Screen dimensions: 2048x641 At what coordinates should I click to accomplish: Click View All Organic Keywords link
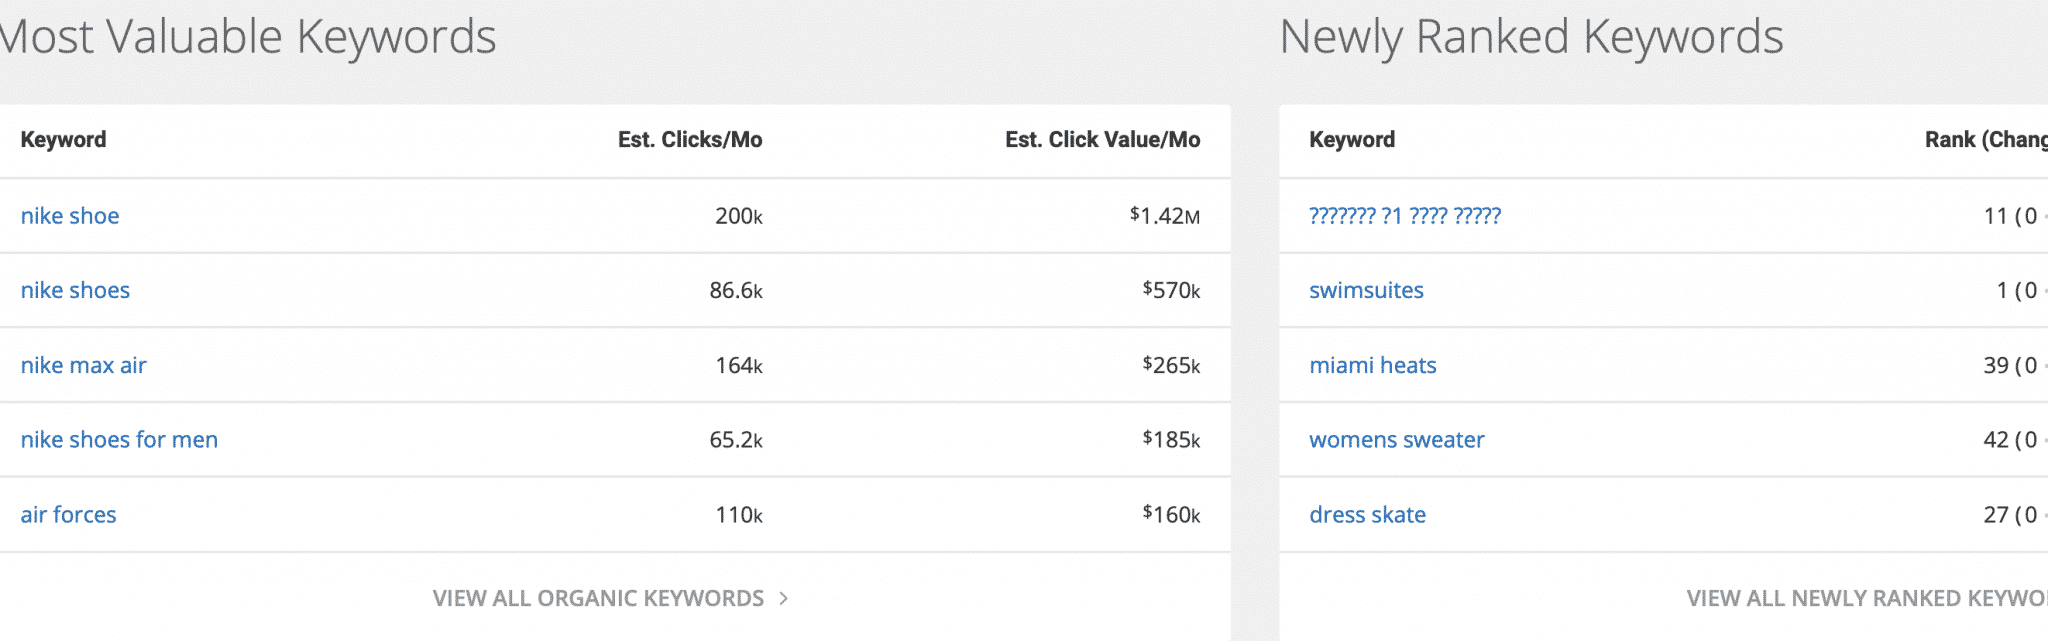coord(598,598)
